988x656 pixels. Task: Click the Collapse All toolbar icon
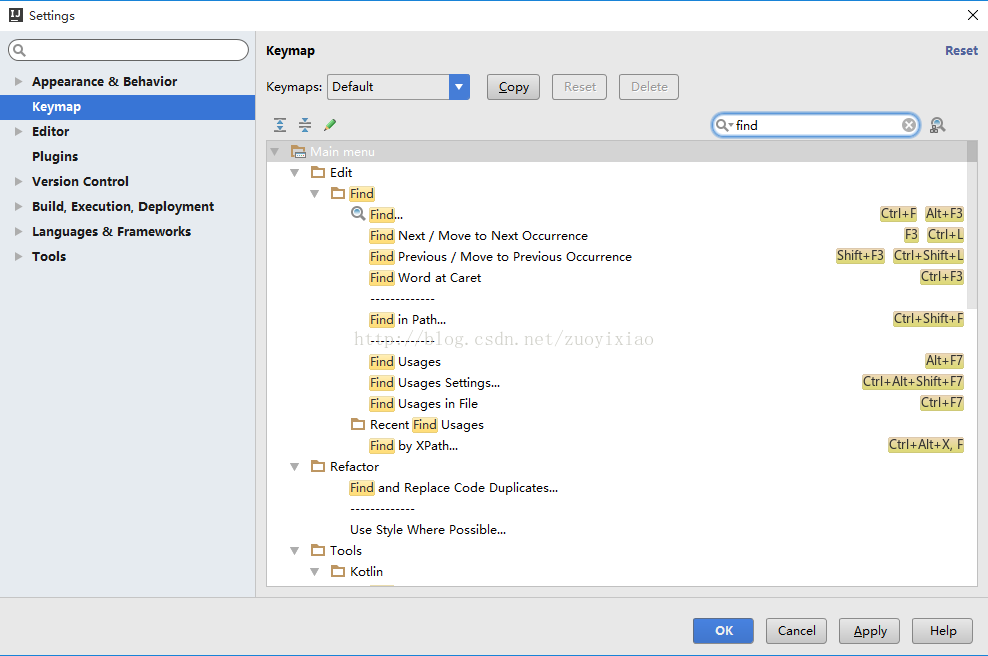(x=305, y=125)
